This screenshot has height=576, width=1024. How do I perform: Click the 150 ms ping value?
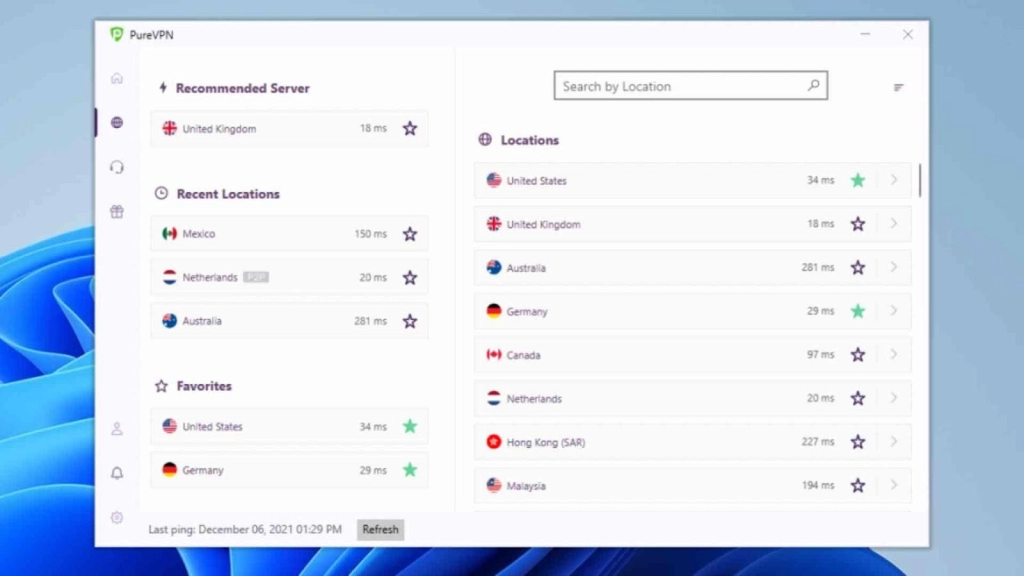pos(370,234)
